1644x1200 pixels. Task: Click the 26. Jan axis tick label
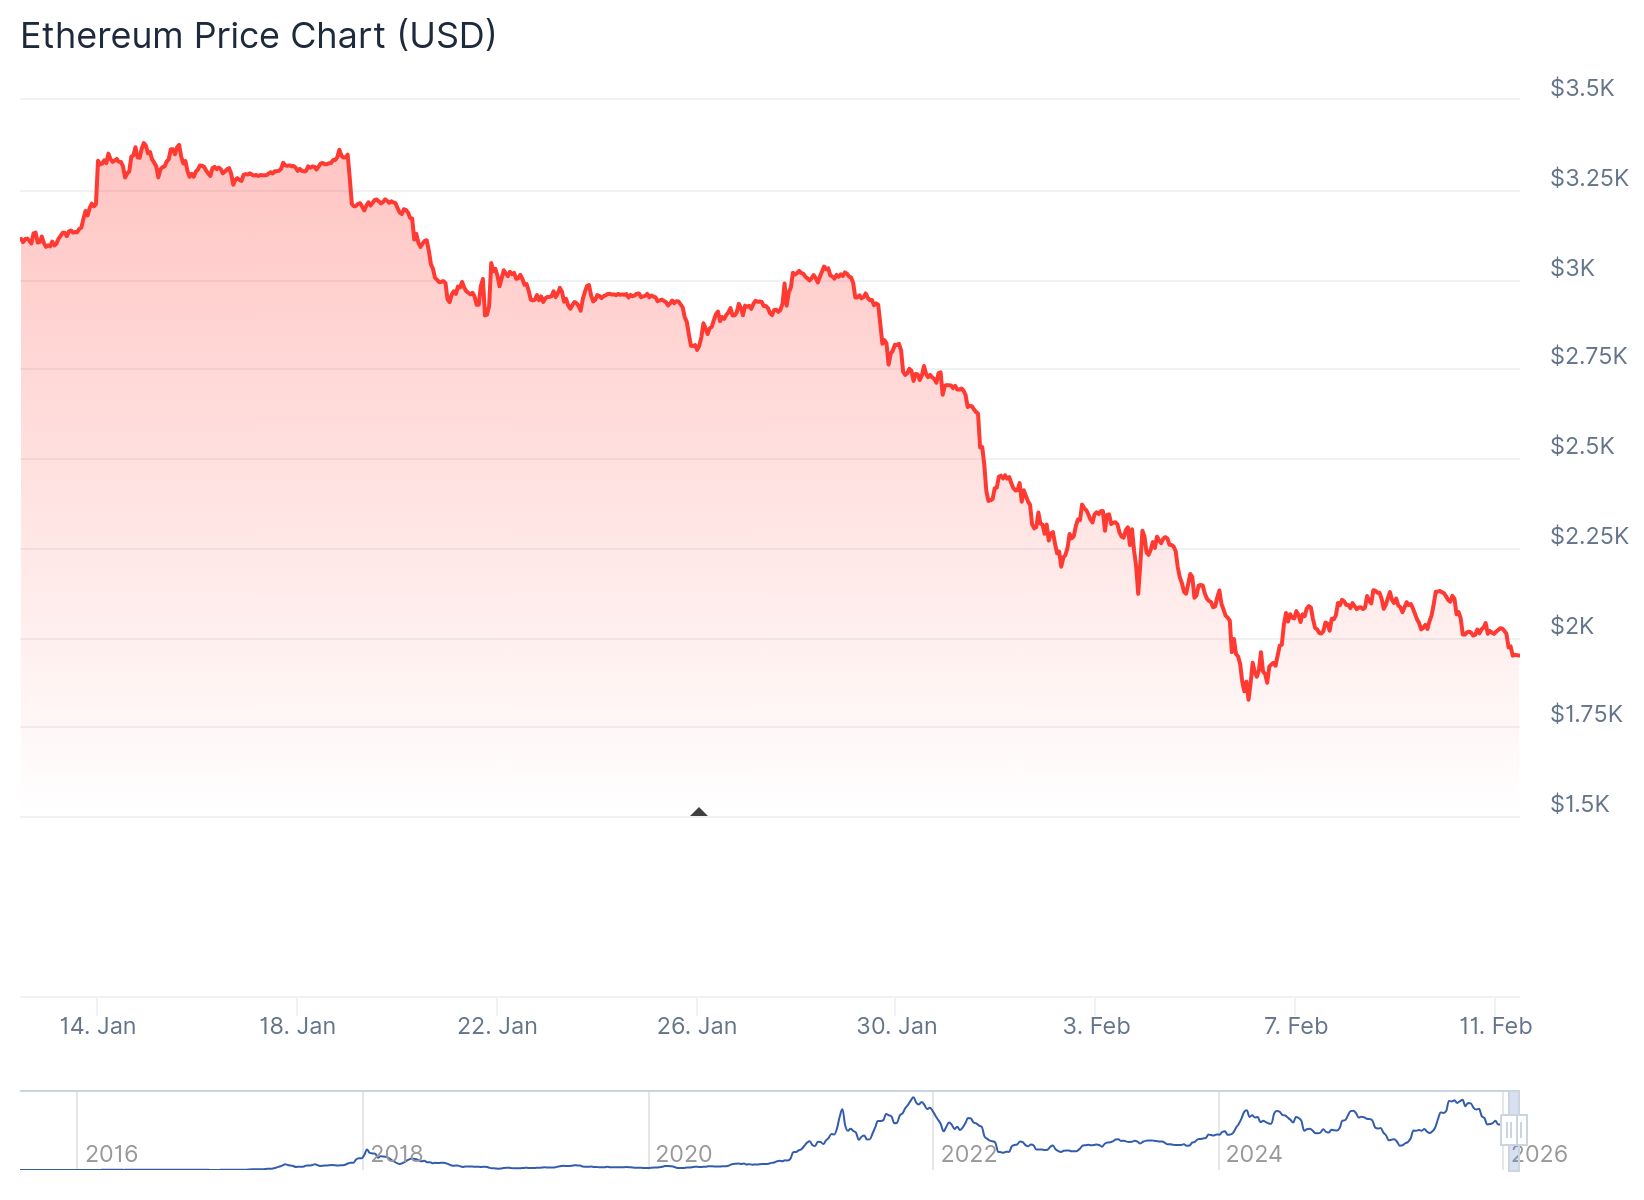[x=697, y=1026]
